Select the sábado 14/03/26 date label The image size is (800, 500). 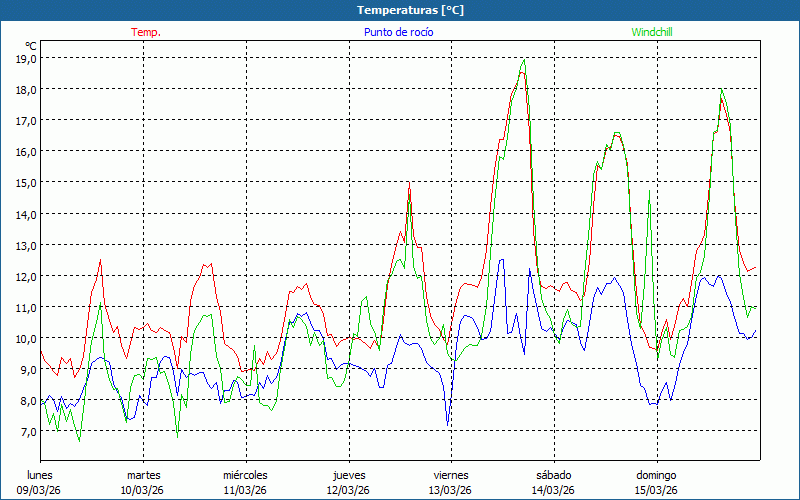pos(553,482)
